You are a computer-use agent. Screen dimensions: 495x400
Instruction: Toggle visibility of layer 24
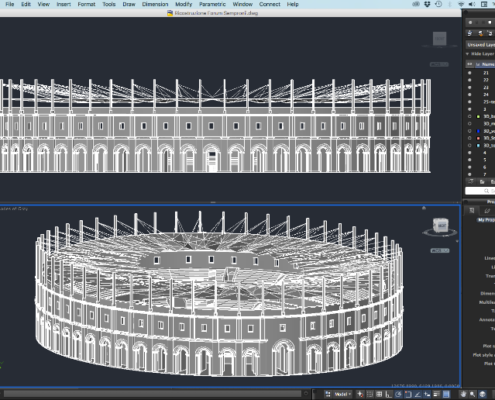tap(470, 95)
